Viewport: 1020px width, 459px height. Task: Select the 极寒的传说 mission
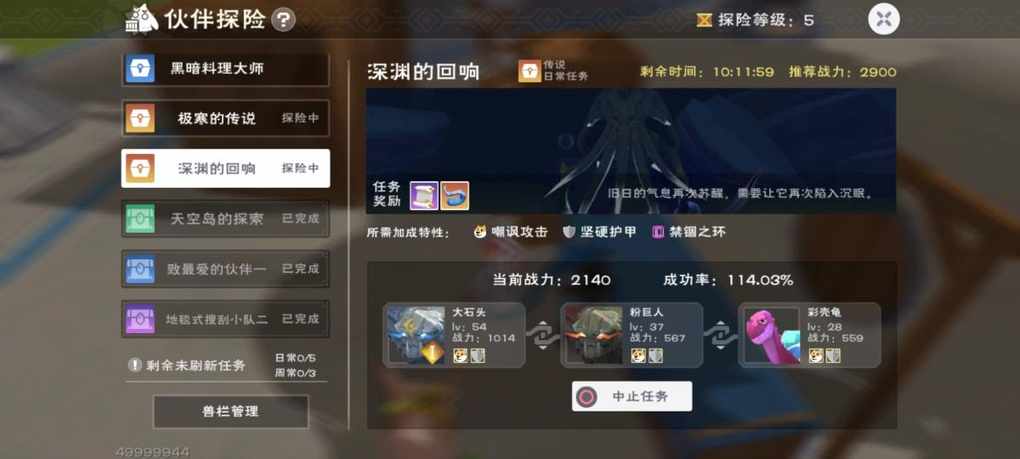coord(225,118)
